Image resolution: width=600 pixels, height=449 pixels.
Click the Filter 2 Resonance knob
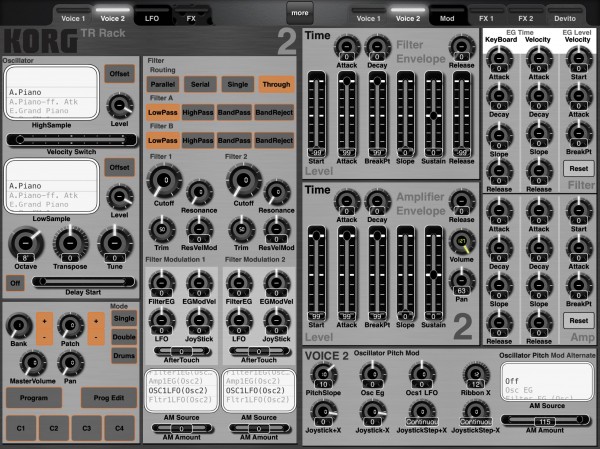click(277, 193)
